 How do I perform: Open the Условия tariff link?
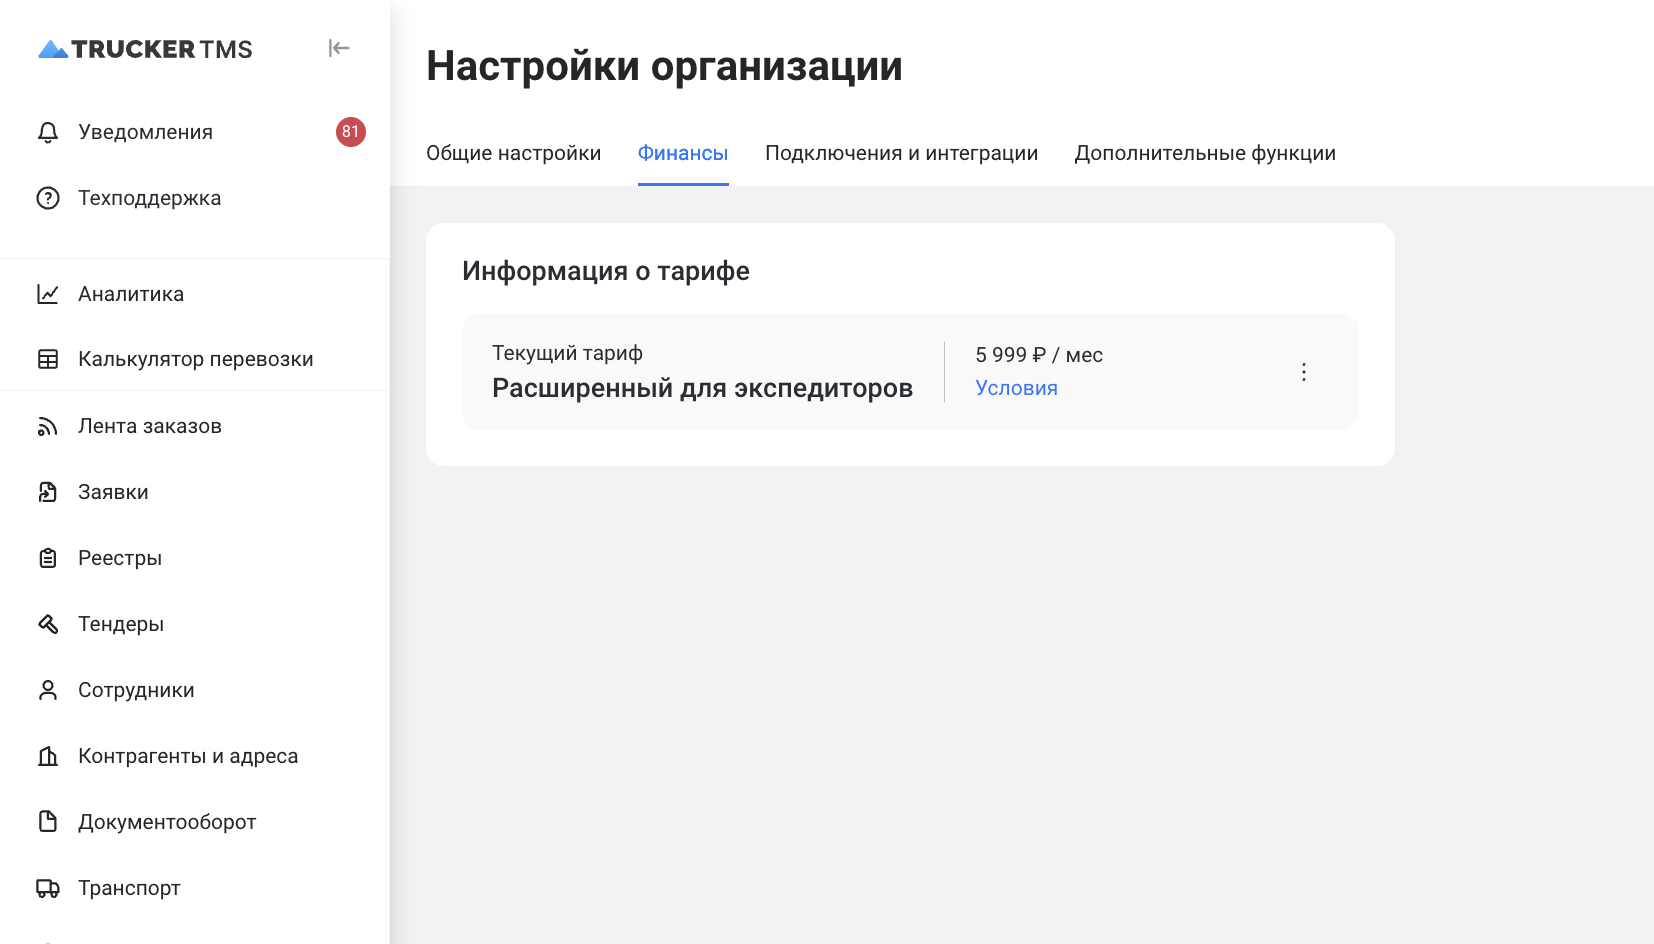point(1016,388)
